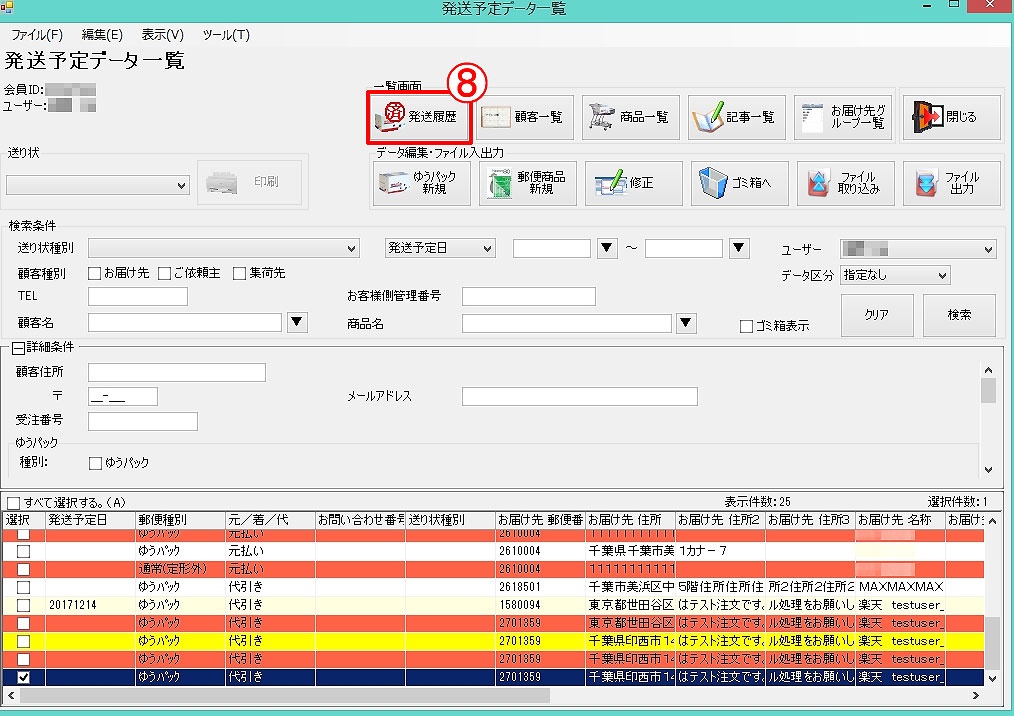Screen dimensions: 1014x716
Task: Open 発送履歴 shipping history list
Action: click(x=418, y=117)
